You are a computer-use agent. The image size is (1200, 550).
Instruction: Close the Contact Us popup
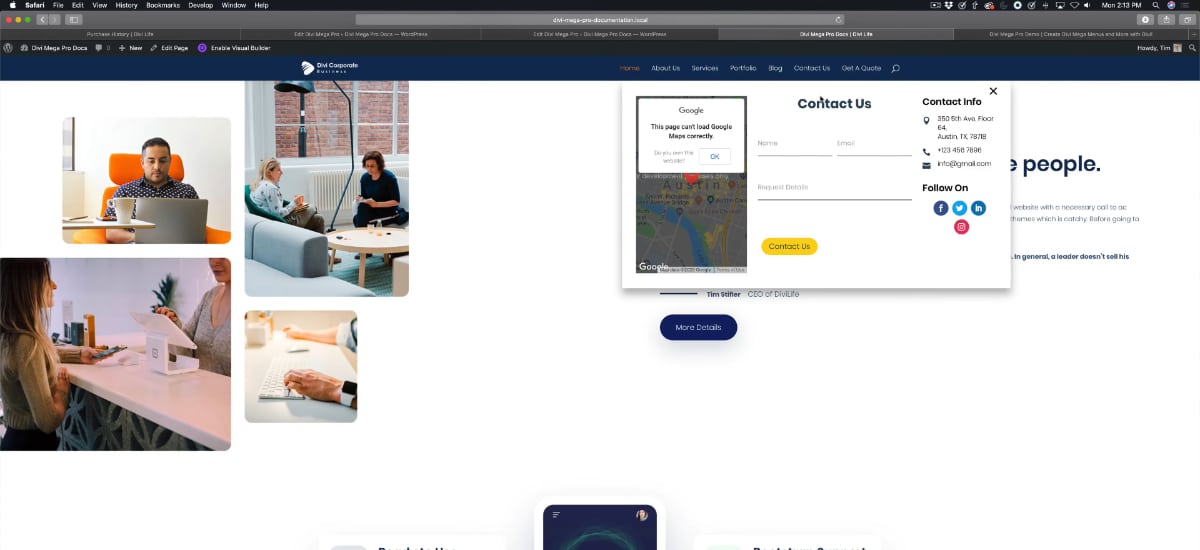pos(993,91)
